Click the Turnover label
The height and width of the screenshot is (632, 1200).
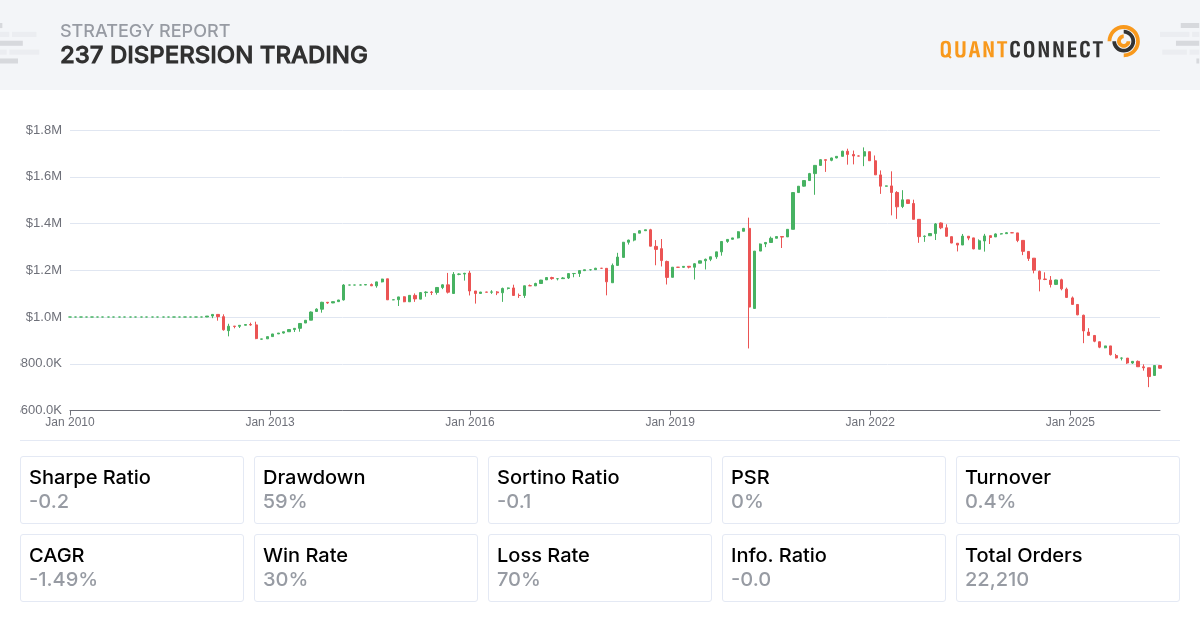click(1008, 477)
